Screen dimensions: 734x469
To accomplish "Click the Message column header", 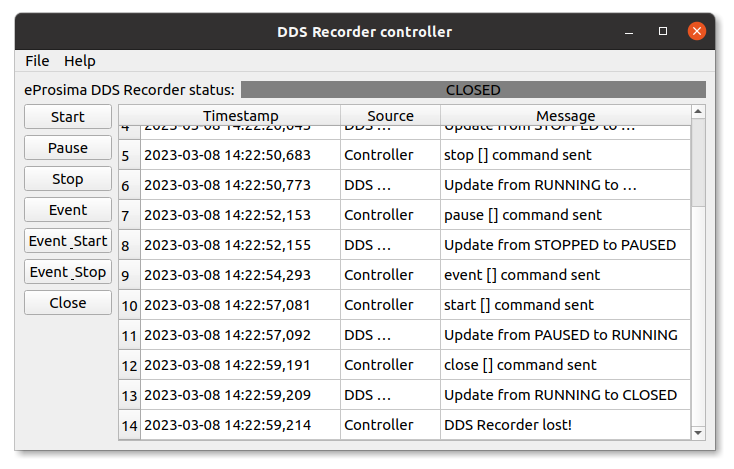I will (565, 115).
